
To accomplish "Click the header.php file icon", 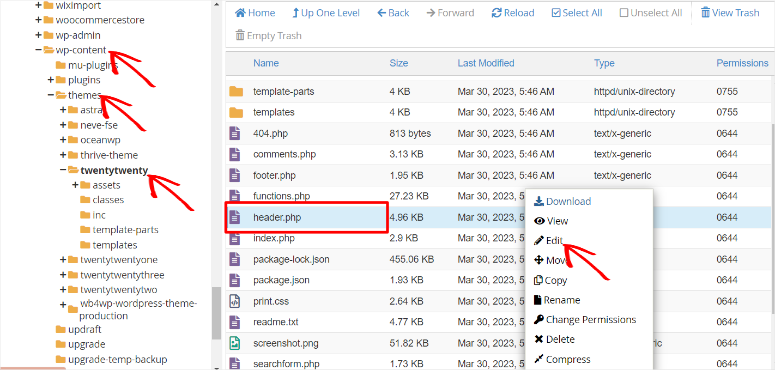I will [235, 217].
